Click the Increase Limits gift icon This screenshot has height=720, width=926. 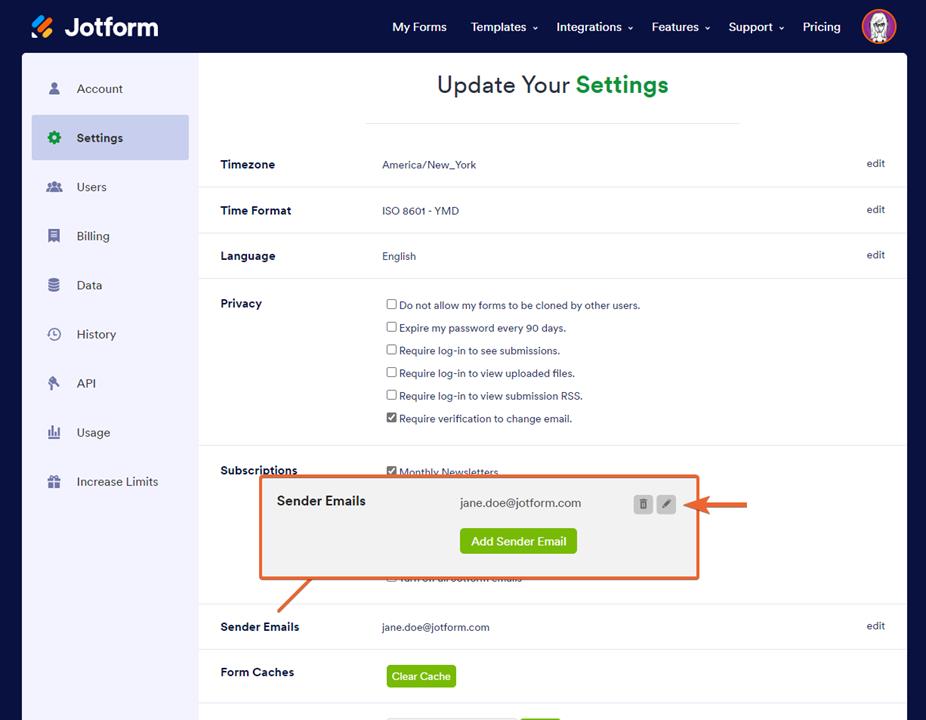point(54,481)
